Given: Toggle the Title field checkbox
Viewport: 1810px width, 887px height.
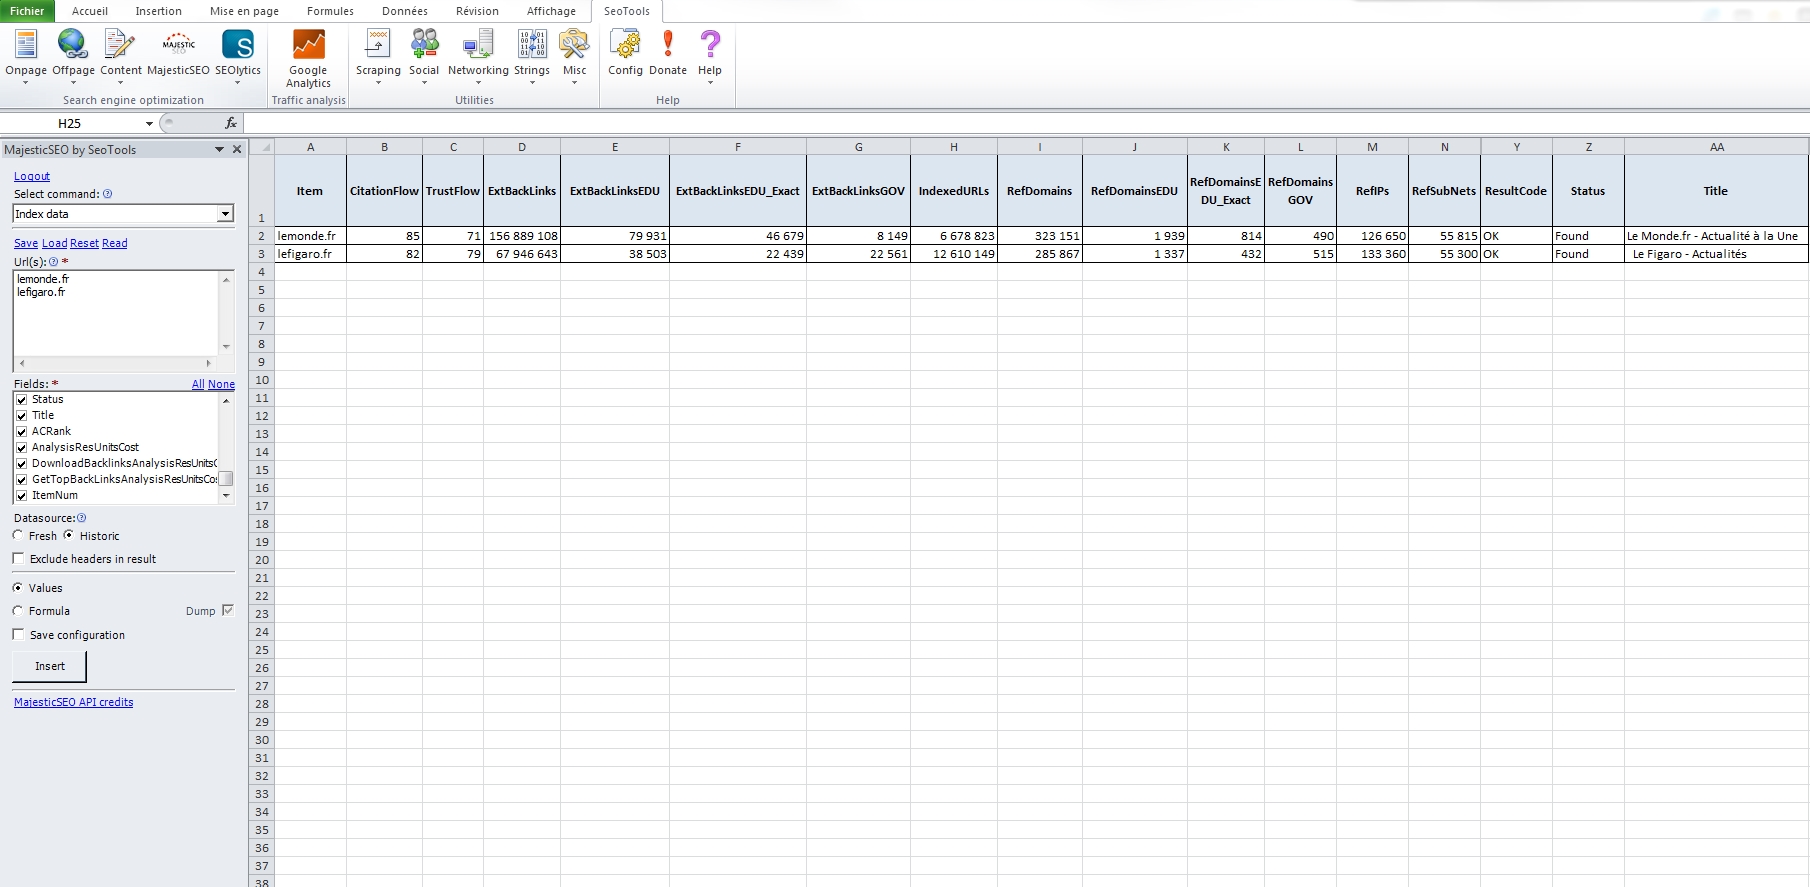Looking at the screenshot, I should click(21, 416).
